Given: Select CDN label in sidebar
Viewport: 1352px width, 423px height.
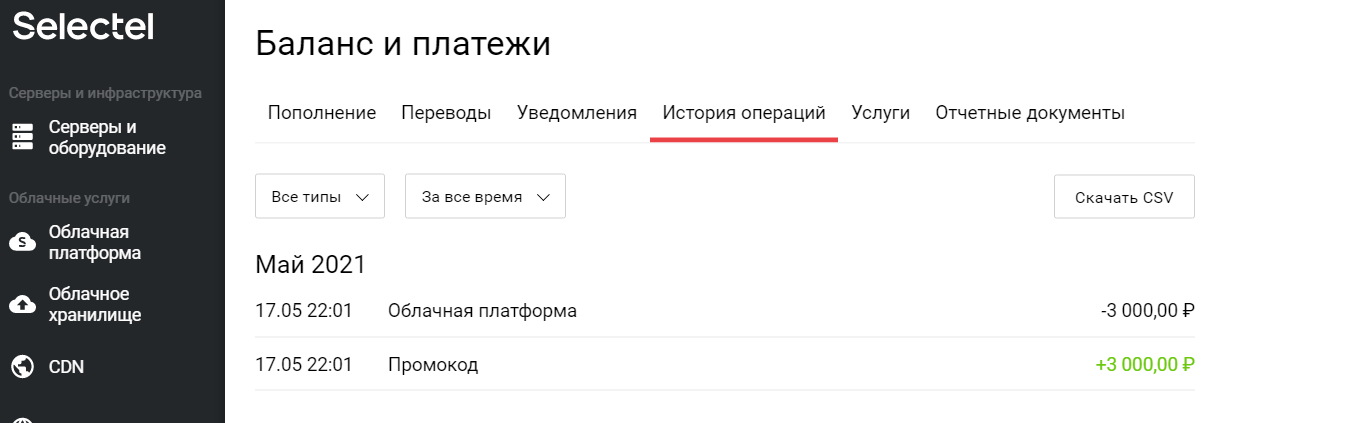Looking at the screenshot, I should pos(66,367).
